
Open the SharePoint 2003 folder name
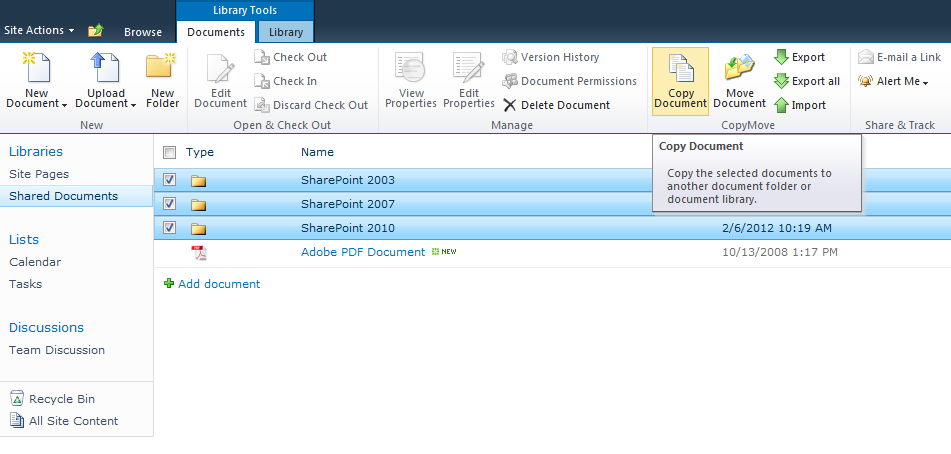(x=348, y=180)
